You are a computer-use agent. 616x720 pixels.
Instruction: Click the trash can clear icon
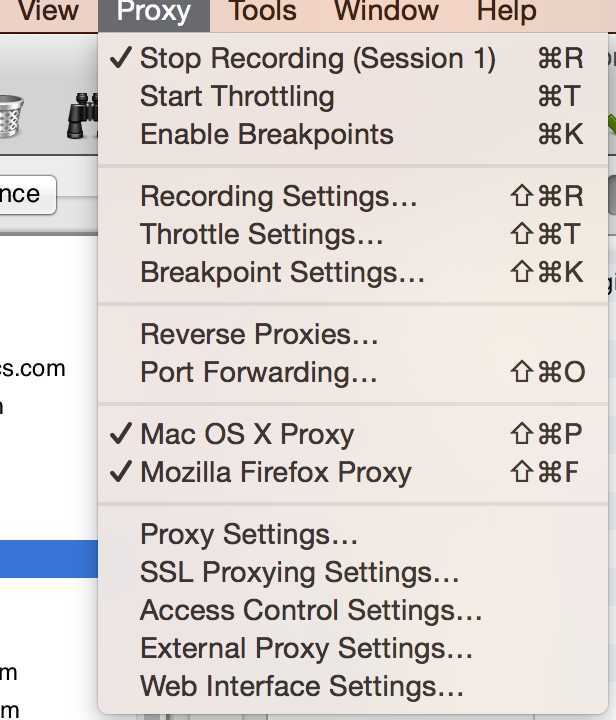pos(10,116)
